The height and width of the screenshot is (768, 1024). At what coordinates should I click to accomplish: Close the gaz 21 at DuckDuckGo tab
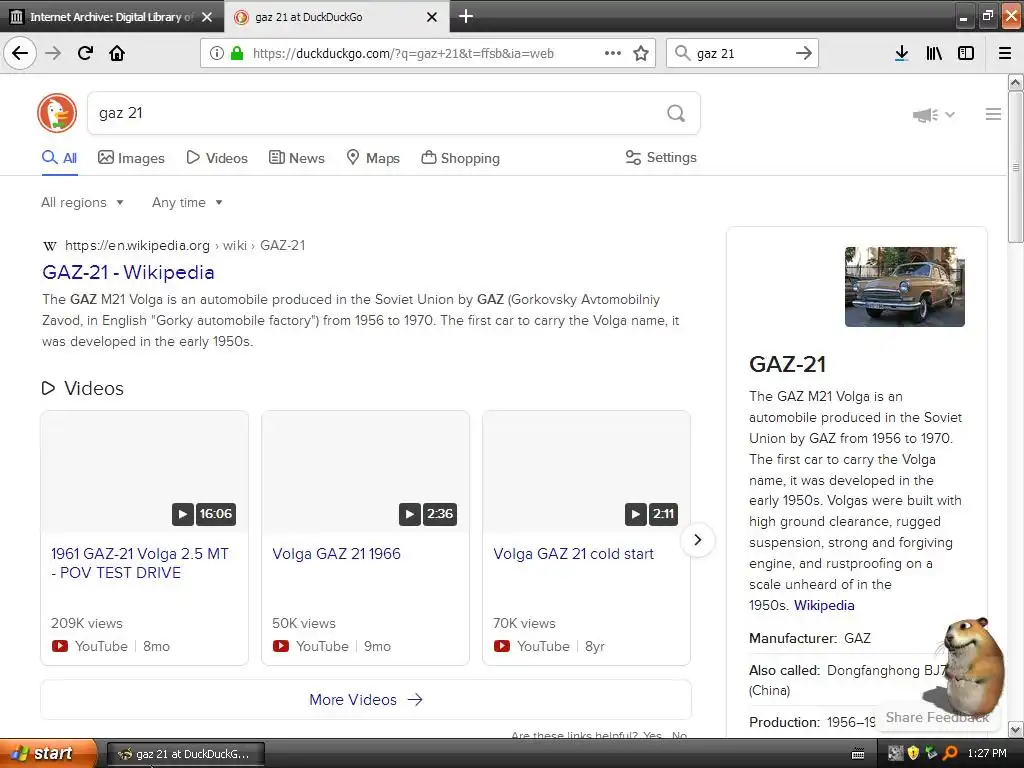pos(432,17)
